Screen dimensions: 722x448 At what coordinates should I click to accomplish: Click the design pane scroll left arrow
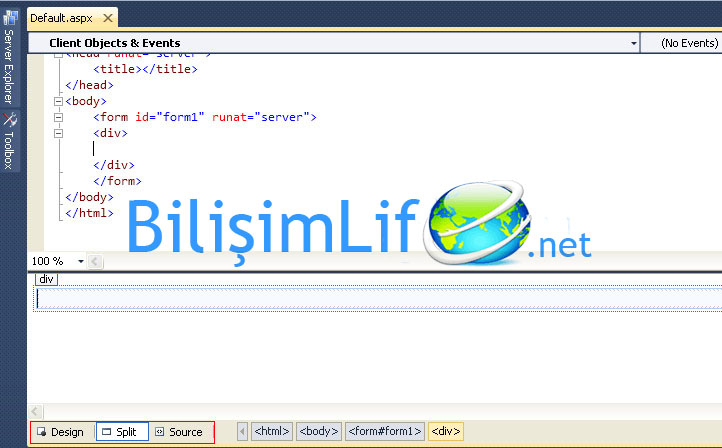(x=37, y=411)
